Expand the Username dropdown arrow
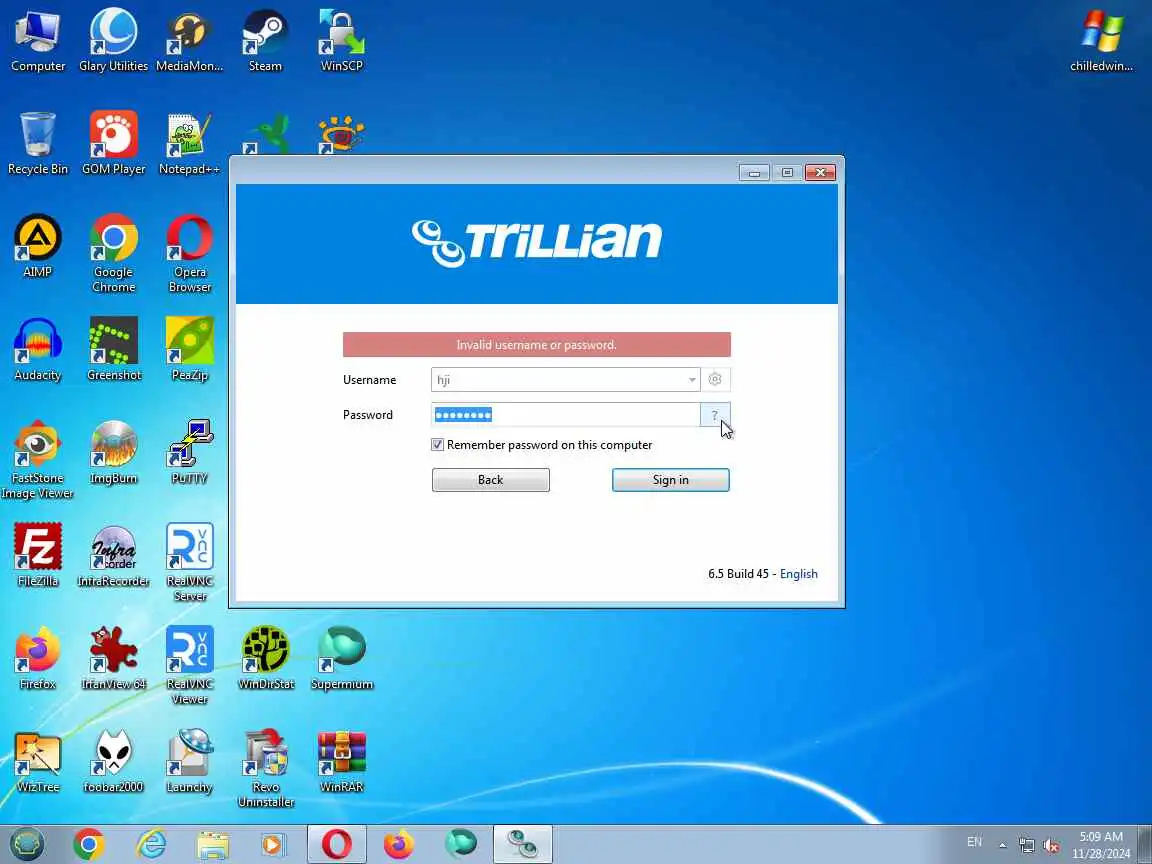The width and height of the screenshot is (1152, 864). (691, 380)
